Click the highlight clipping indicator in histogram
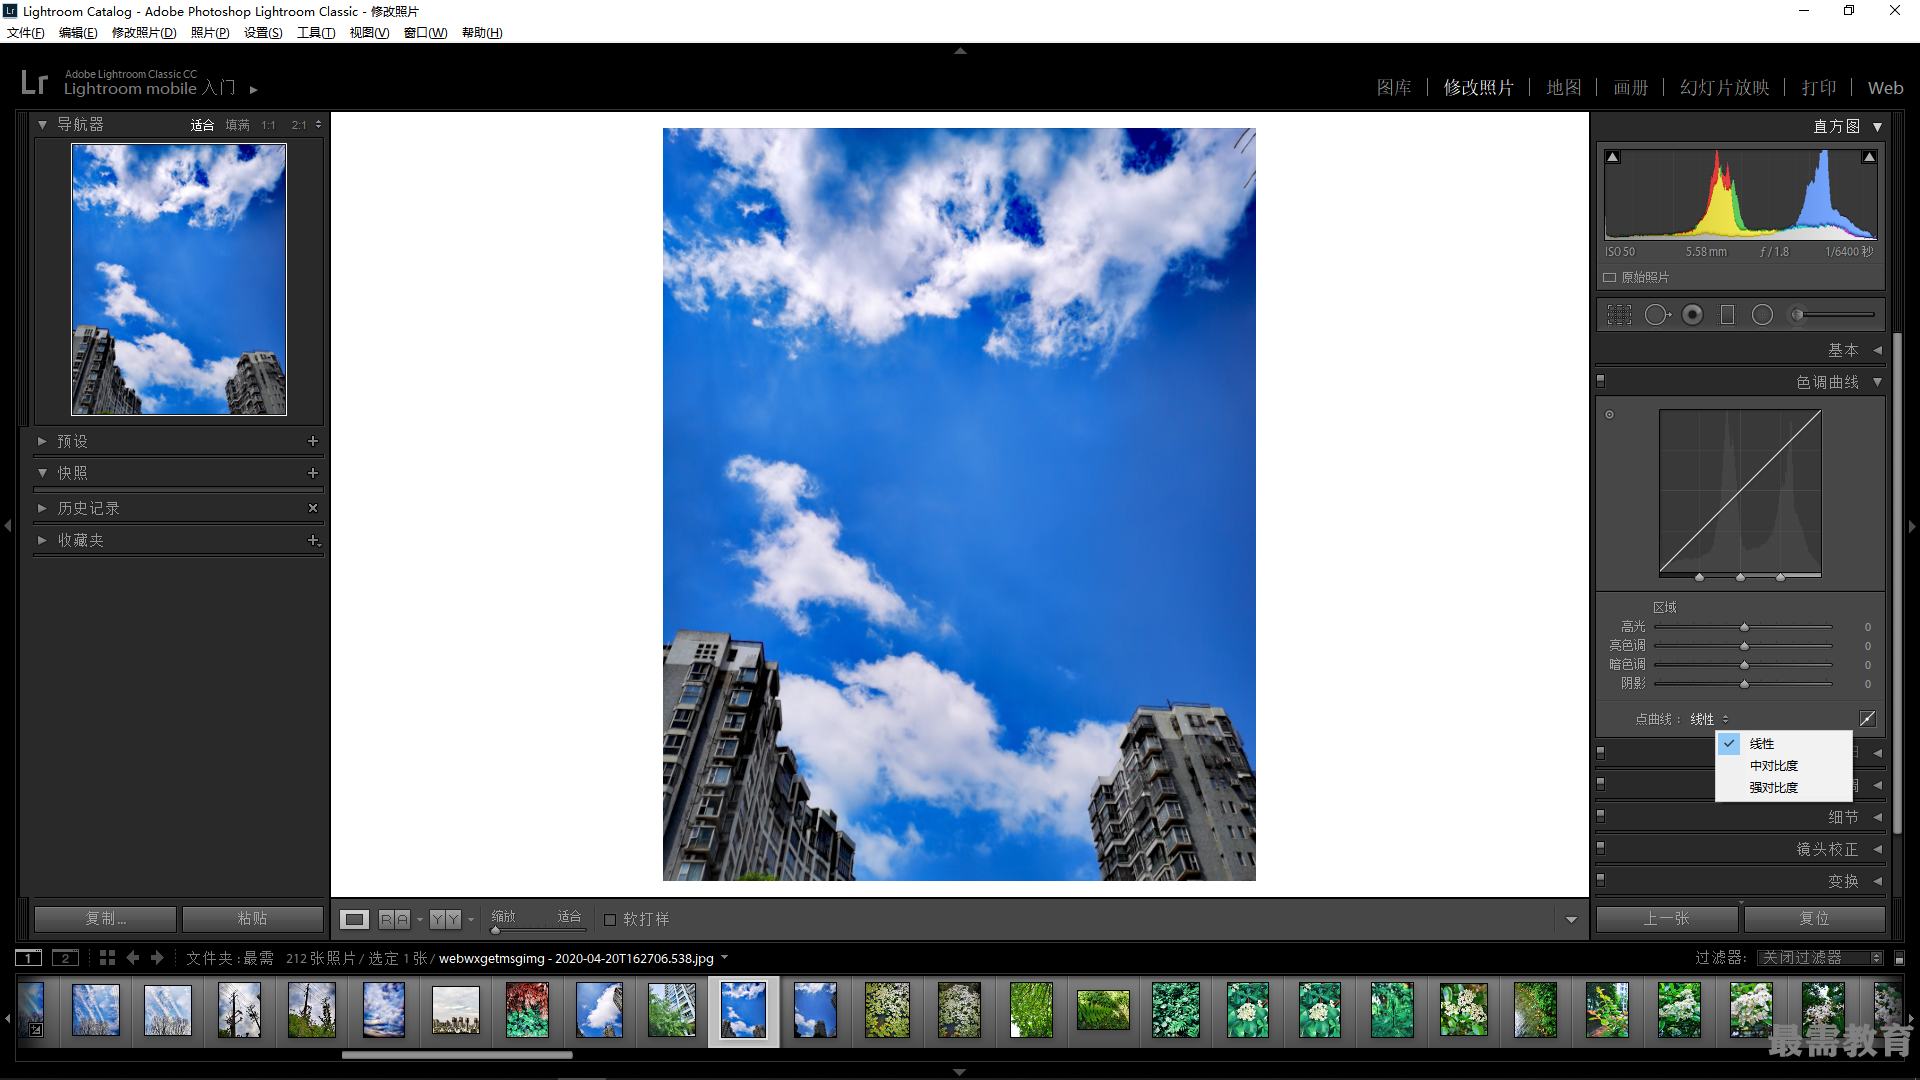The width and height of the screenshot is (1920, 1080). point(1869,157)
